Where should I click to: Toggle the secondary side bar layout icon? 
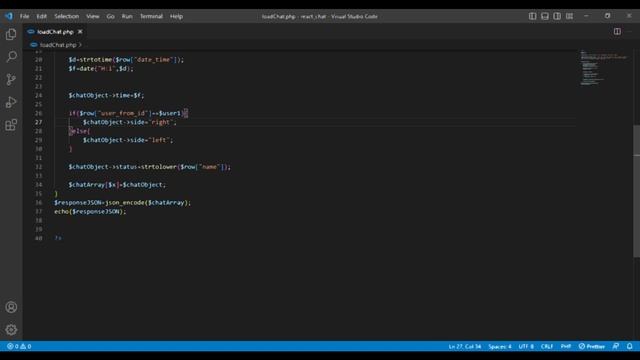point(557,16)
